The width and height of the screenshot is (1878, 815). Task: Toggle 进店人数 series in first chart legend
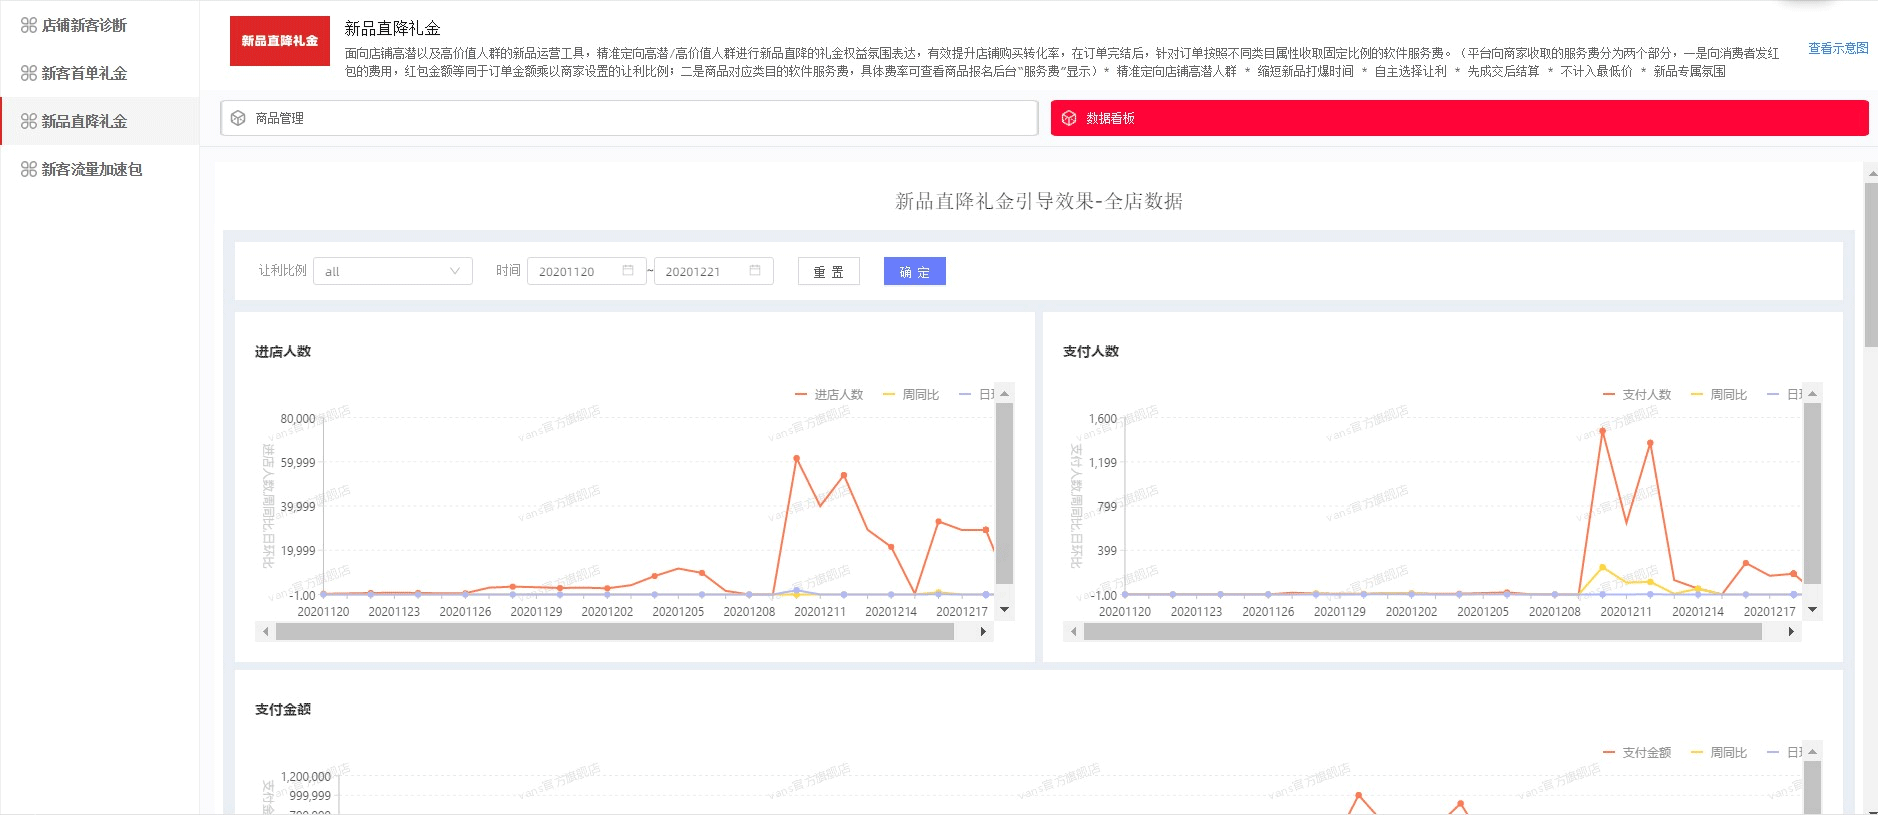(829, 395)
